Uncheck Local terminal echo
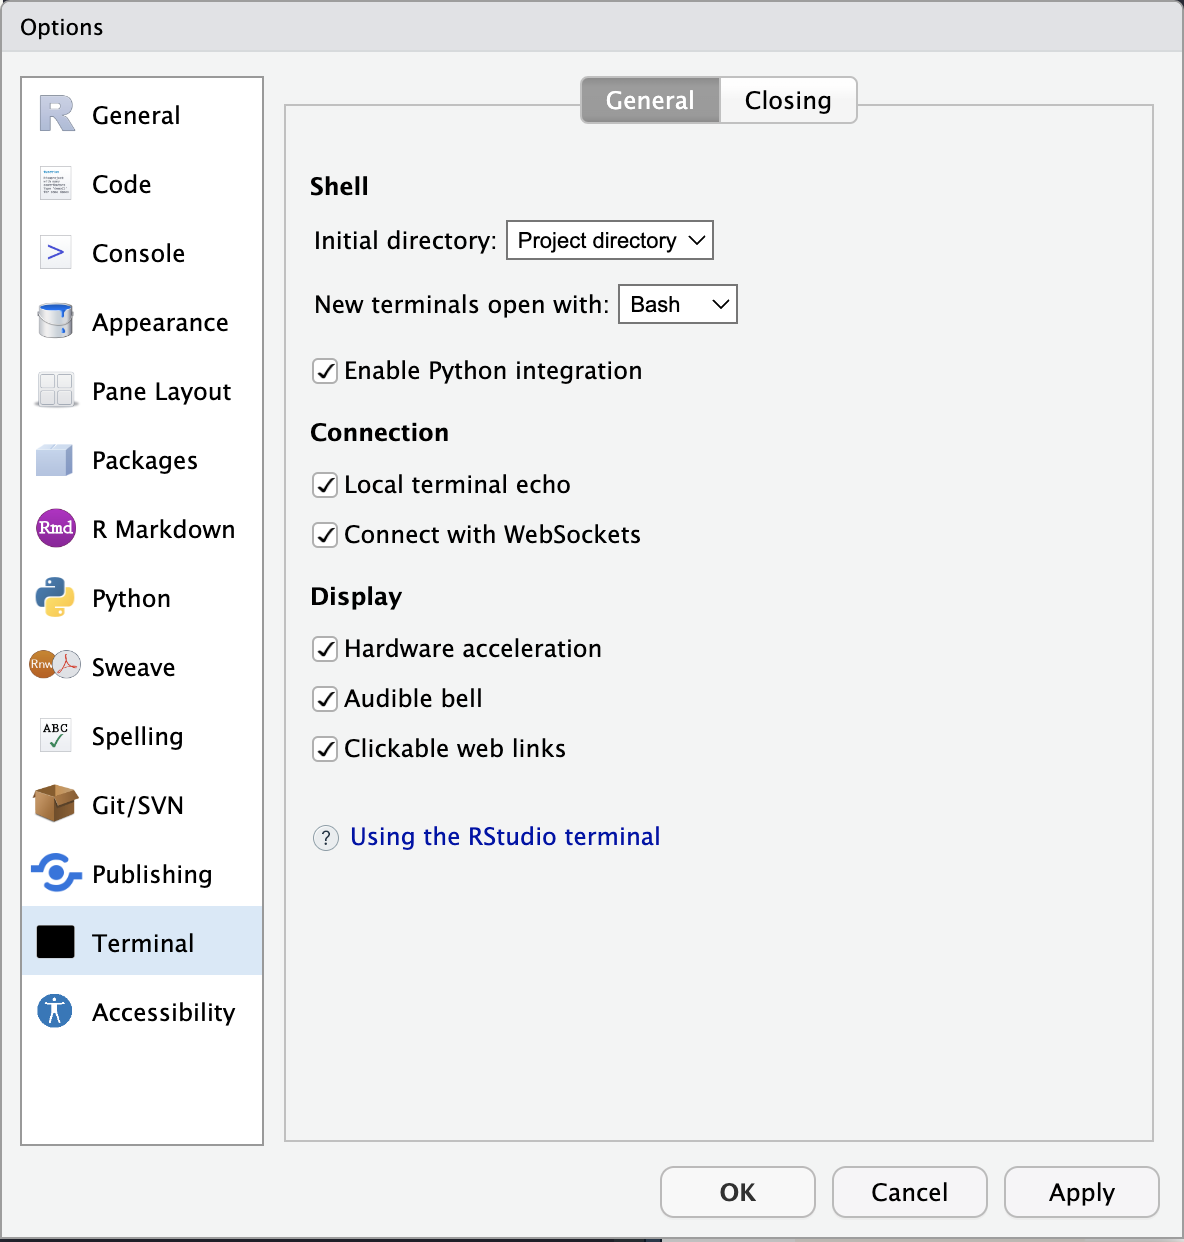 (x=325, y=485)
